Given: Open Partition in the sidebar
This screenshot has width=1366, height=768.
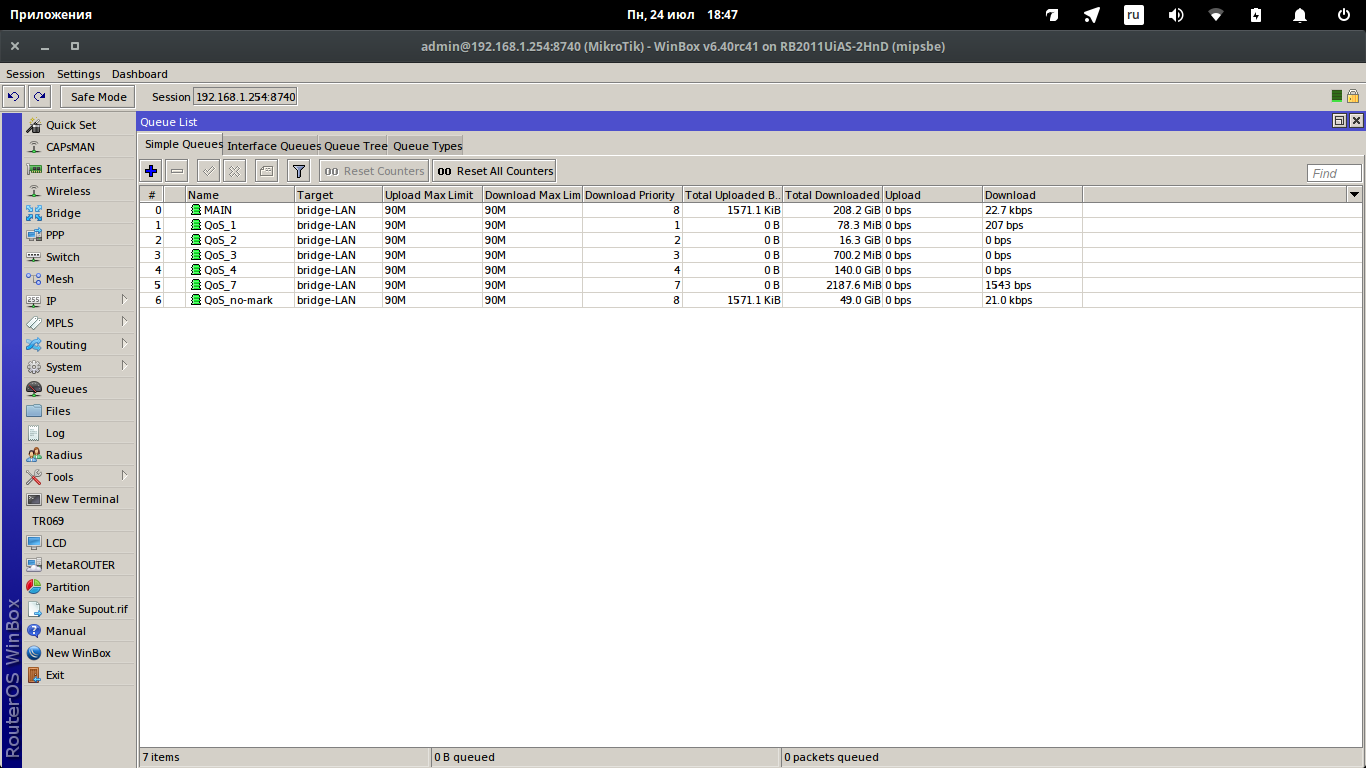Looking at the screenshot, I should [79, 587].
